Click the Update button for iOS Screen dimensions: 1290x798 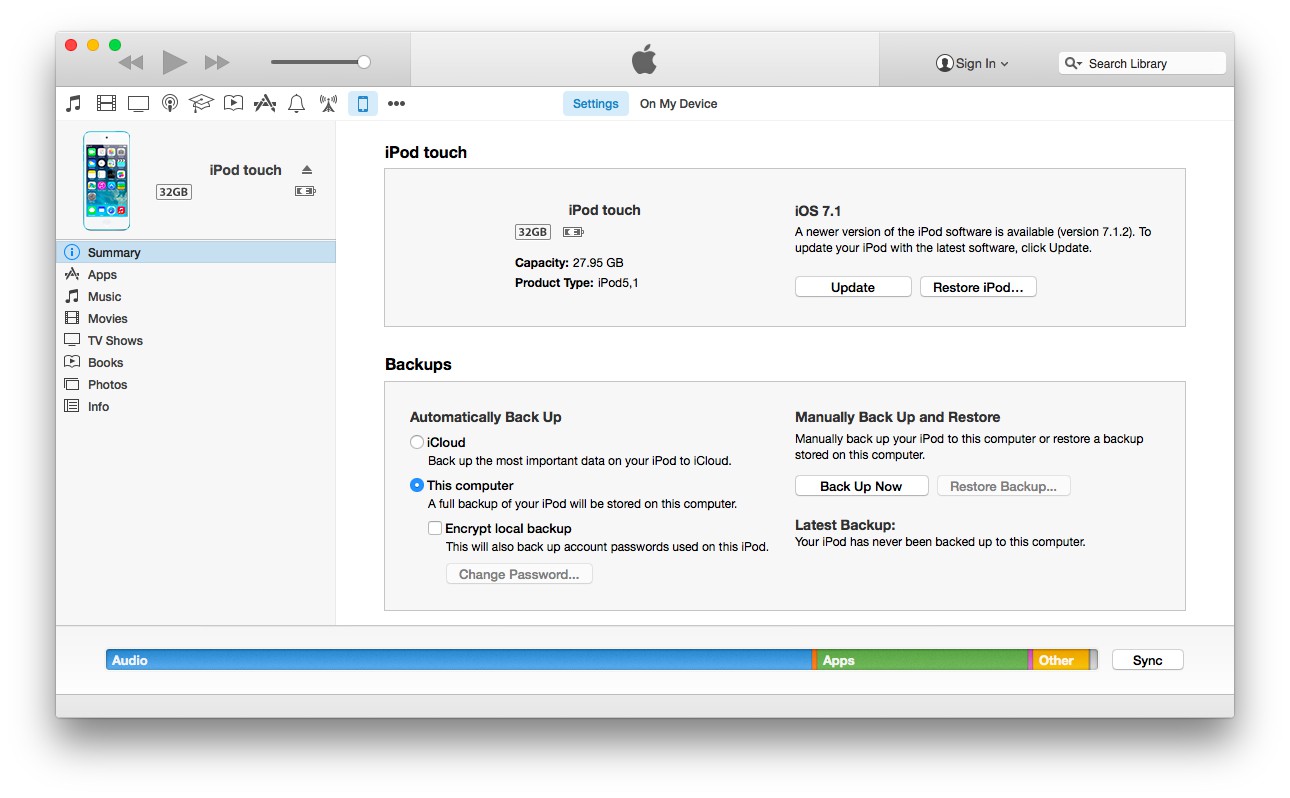[x=853, y=287]
